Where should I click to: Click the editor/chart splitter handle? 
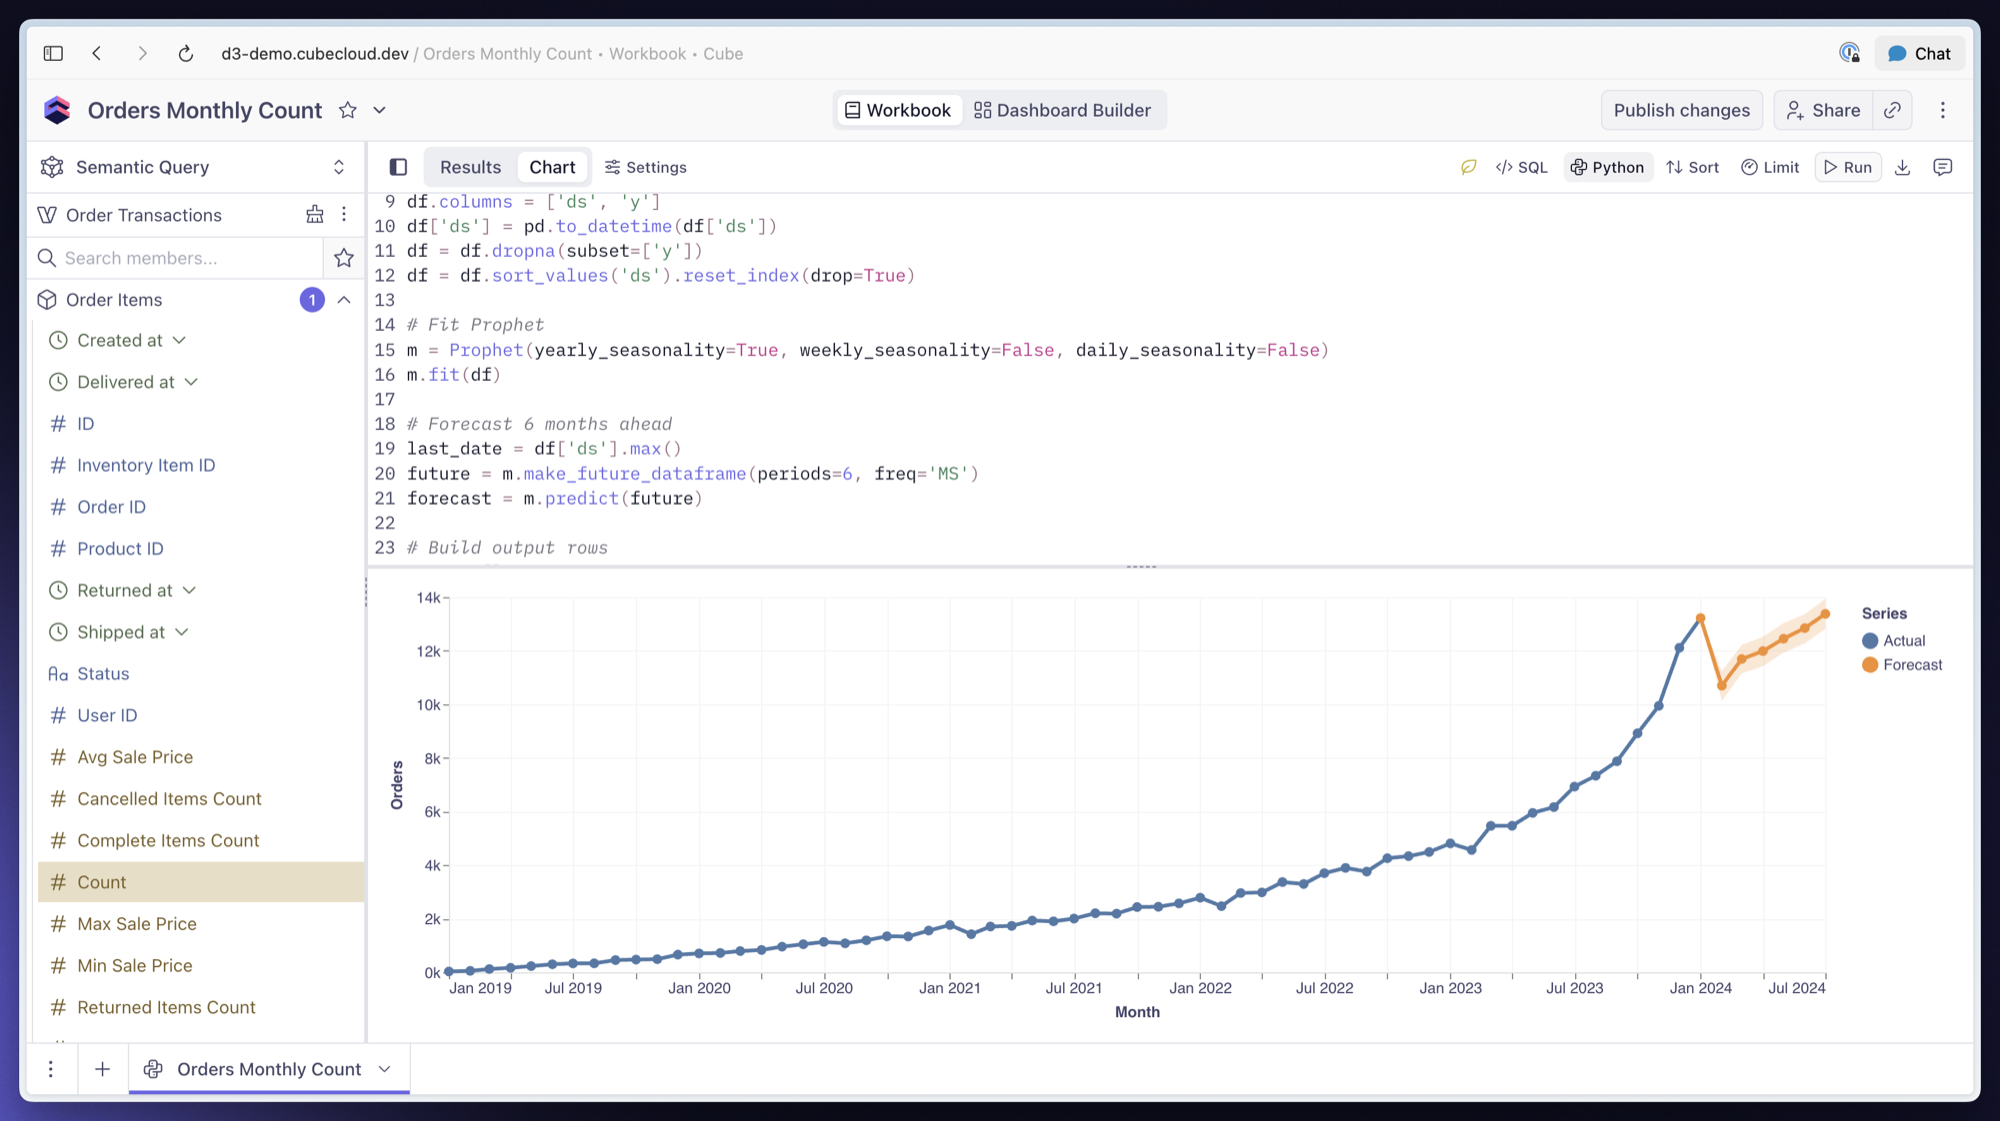tap(1141, 566)
